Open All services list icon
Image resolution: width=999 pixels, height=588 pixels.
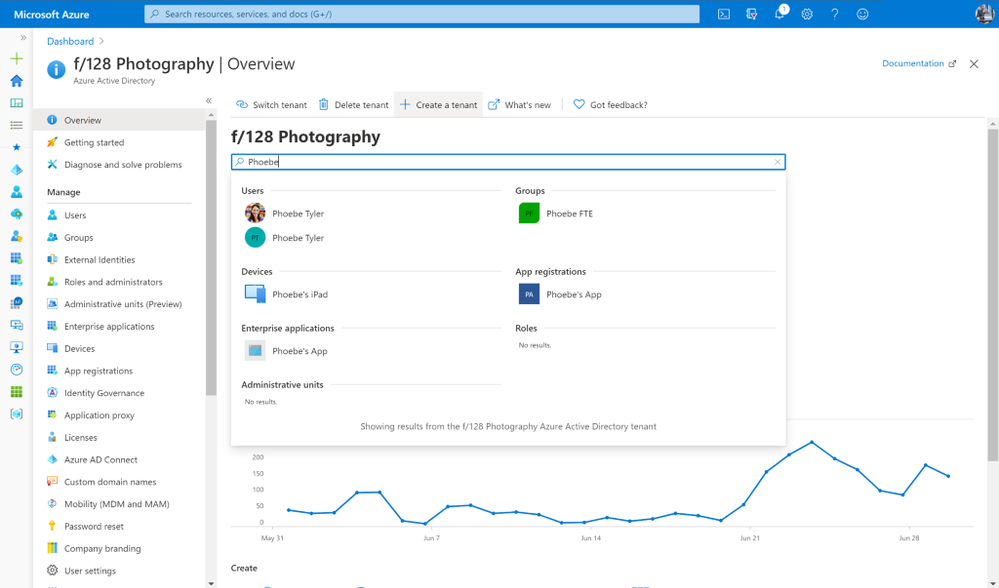pyautogui.click(x=17, y=125)
